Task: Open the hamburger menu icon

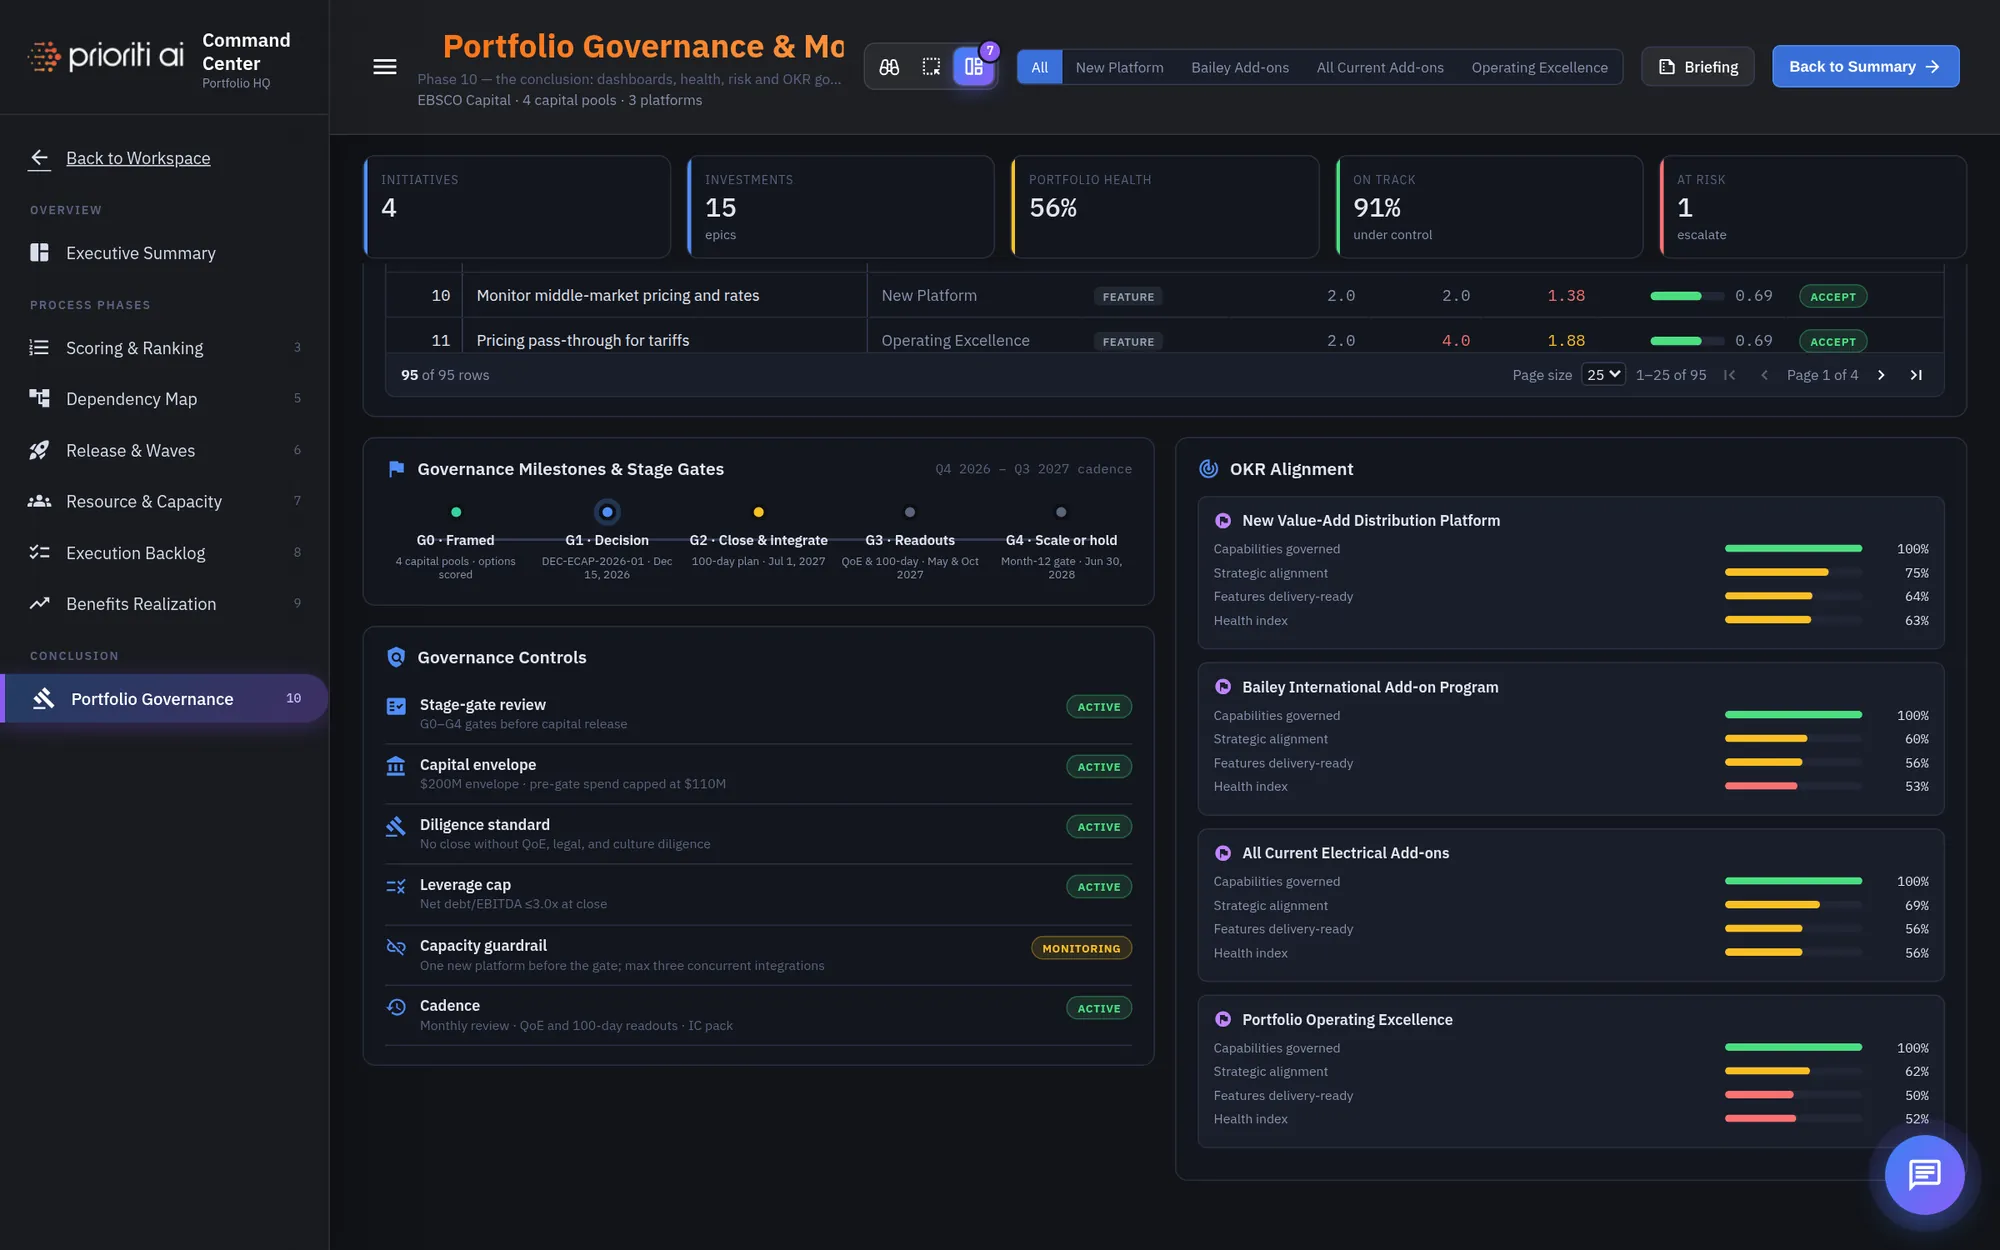Action: click(384, 67)
